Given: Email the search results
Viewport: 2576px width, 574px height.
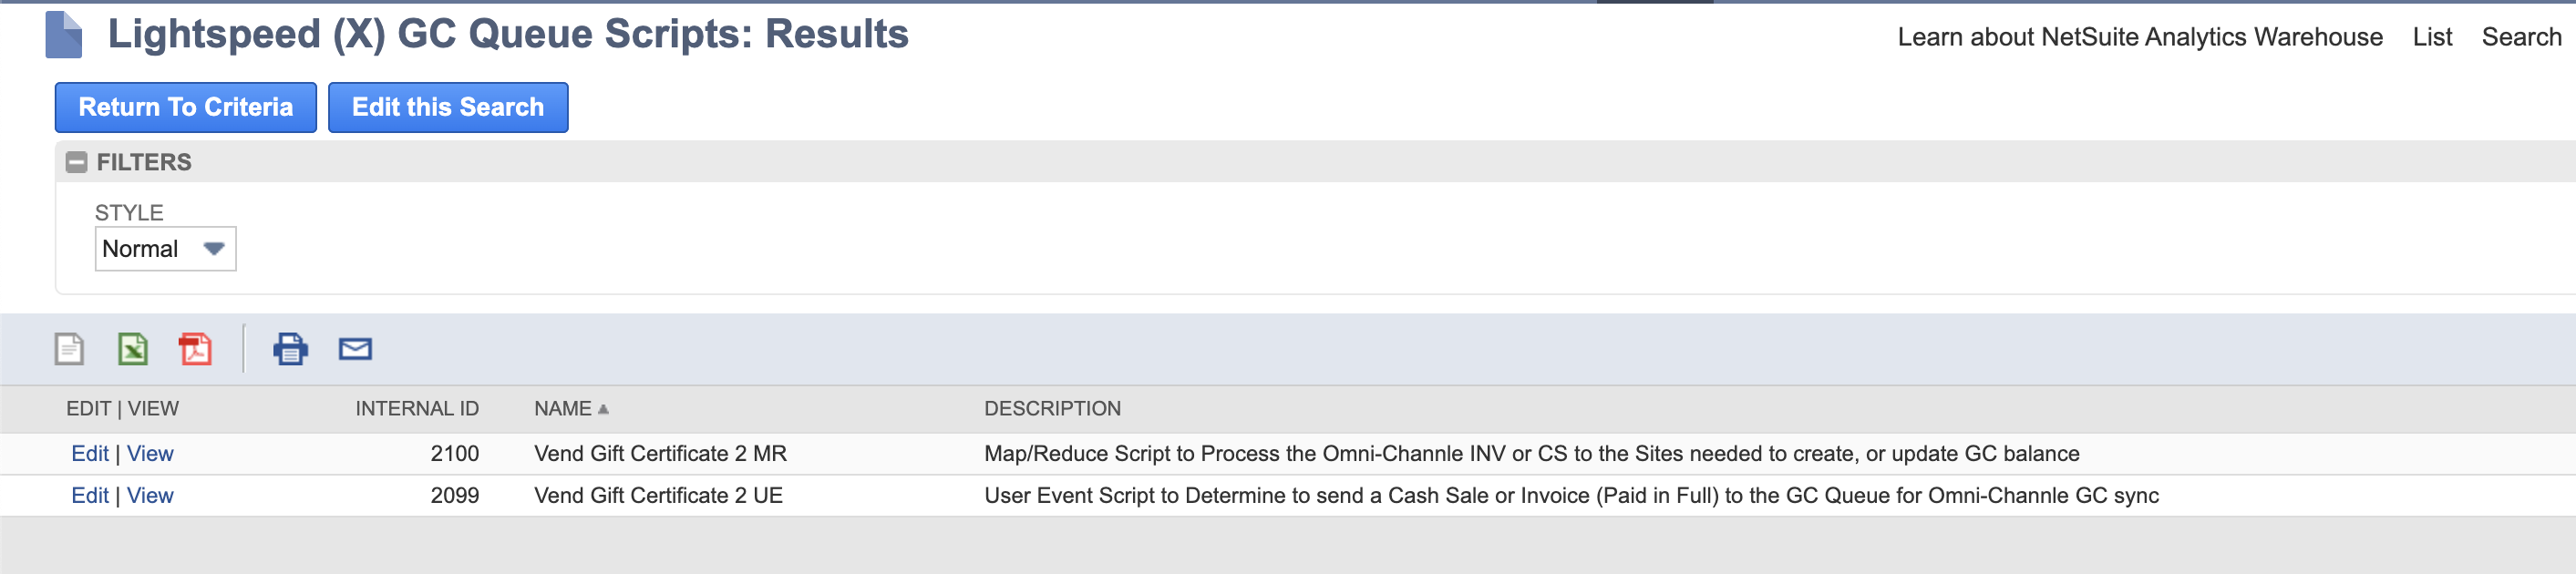Looking at the screenshot, I should pos(355,349).
